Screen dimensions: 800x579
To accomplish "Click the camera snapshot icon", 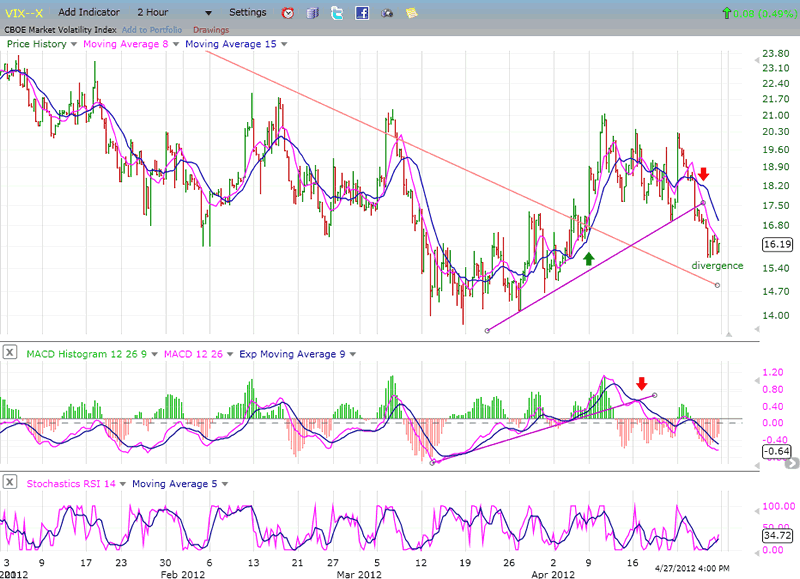I will tap(385, 13).
